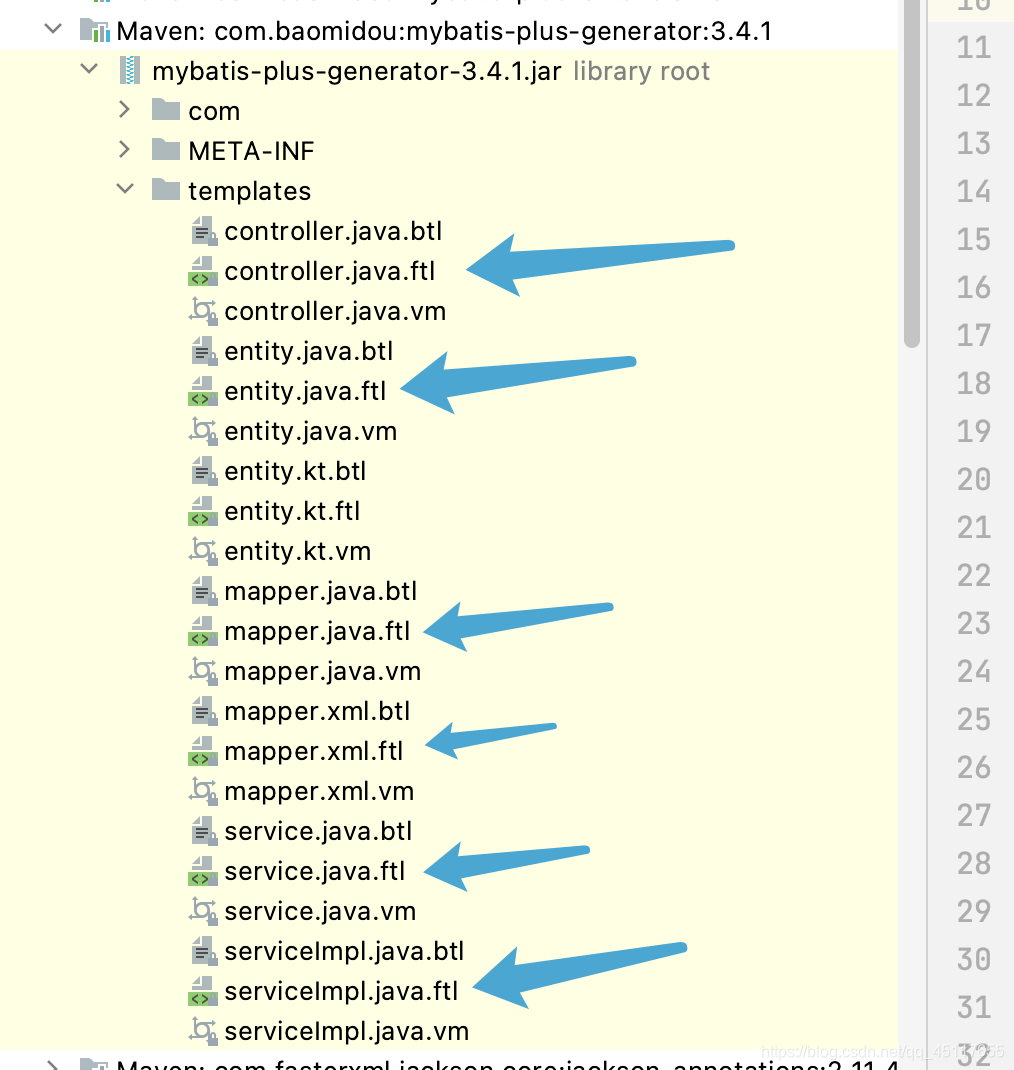The image size is (1014, 1070).
Task: Click the serviceImpl.java.btl file icon
Action: pyautogui.click(x=203, y=951)
